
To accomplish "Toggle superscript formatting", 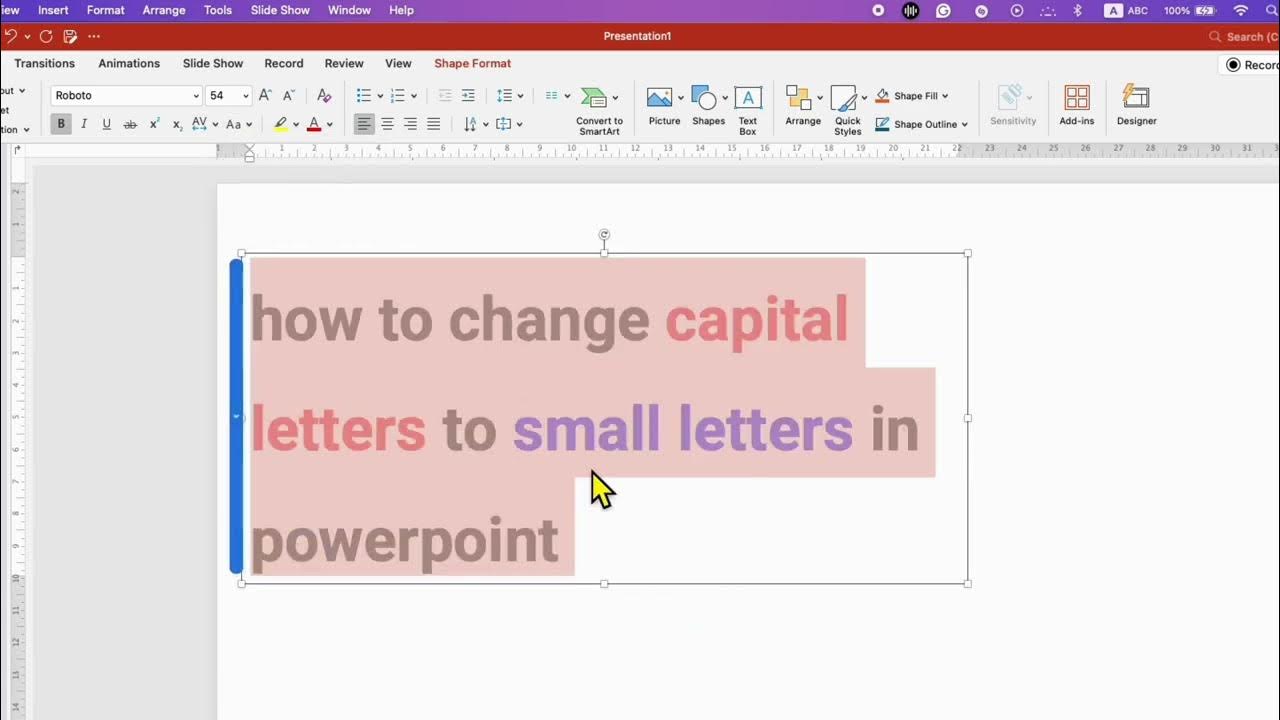I will [x=154, y=124].
